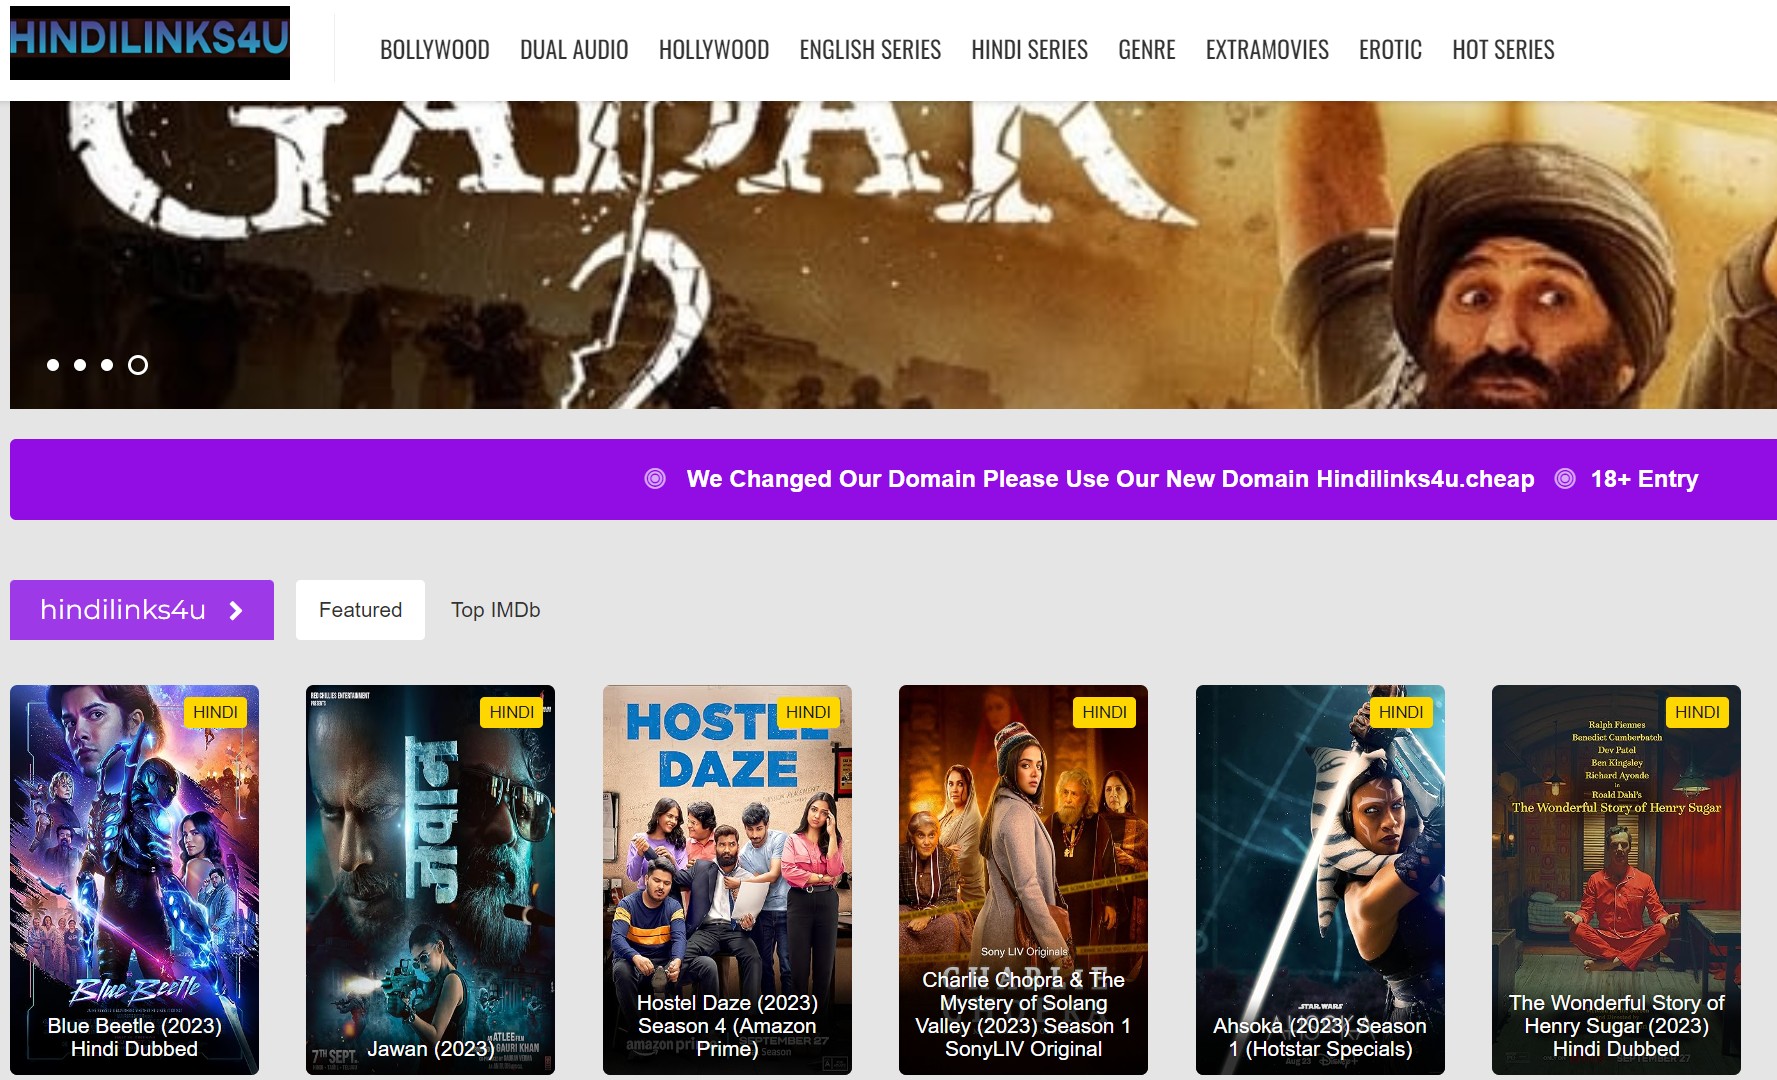The width and height of the screenshot is (1777, 1080).
Task: Click HINDI badge on Hostel Daze card
Action: (x=808, y=712)
